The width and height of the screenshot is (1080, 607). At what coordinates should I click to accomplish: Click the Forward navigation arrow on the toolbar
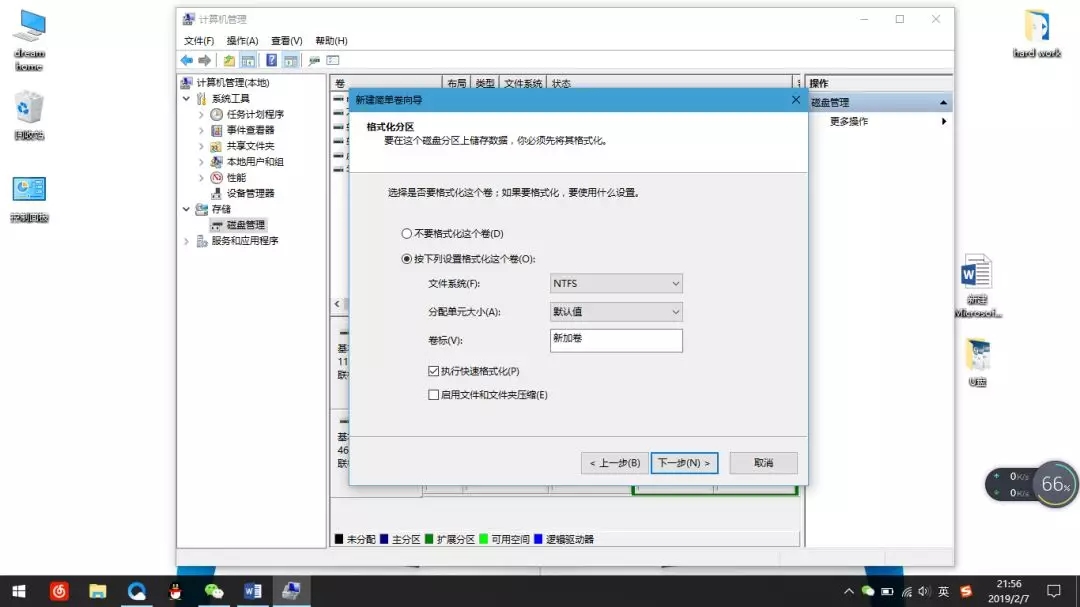[x=204, y=60]
